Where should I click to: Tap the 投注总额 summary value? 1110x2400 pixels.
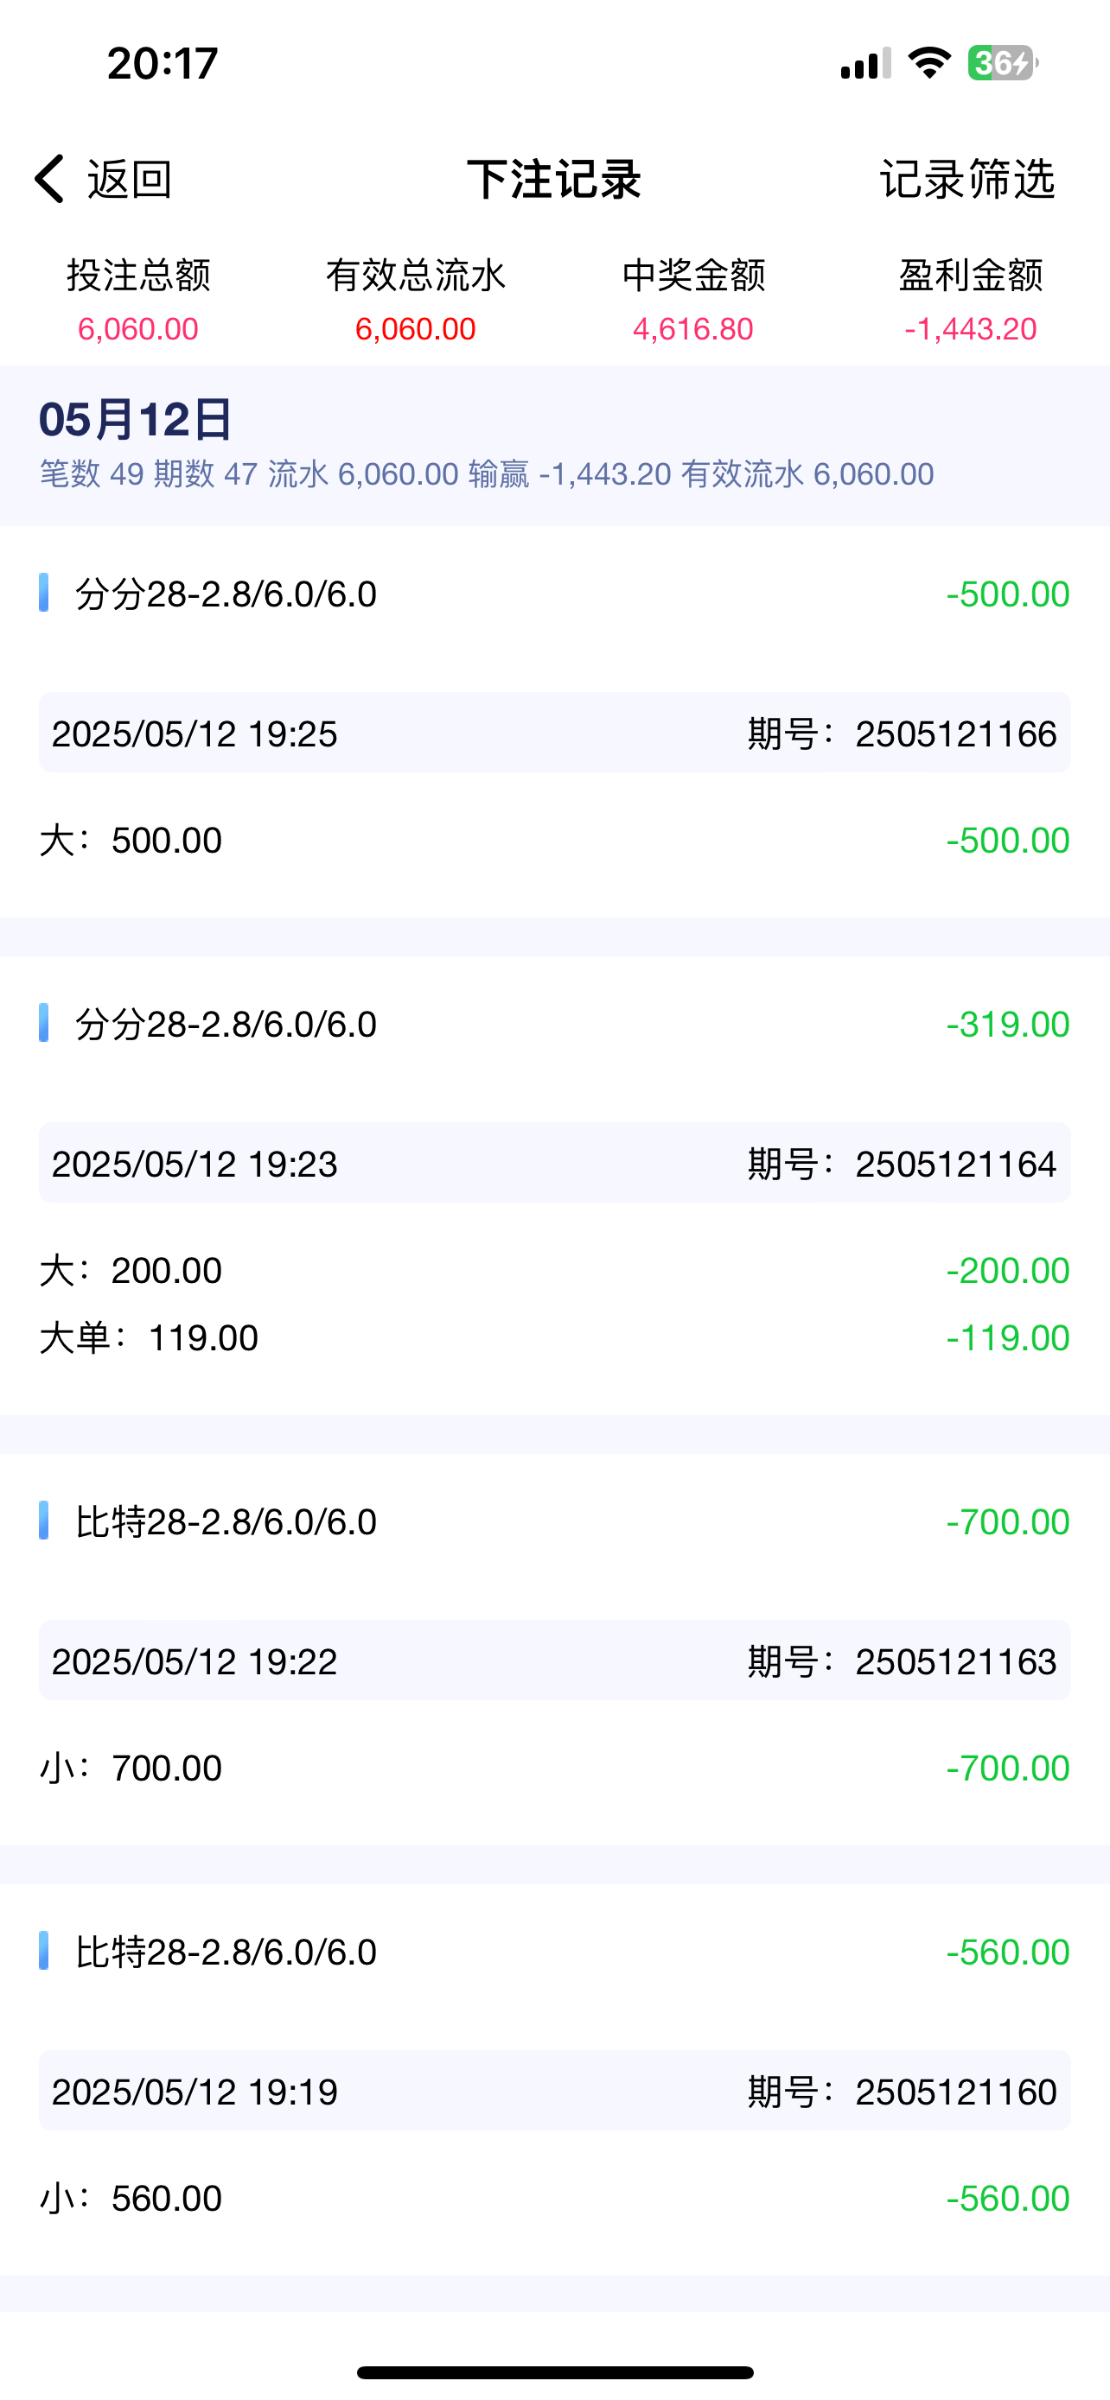(x=138, y=329)
